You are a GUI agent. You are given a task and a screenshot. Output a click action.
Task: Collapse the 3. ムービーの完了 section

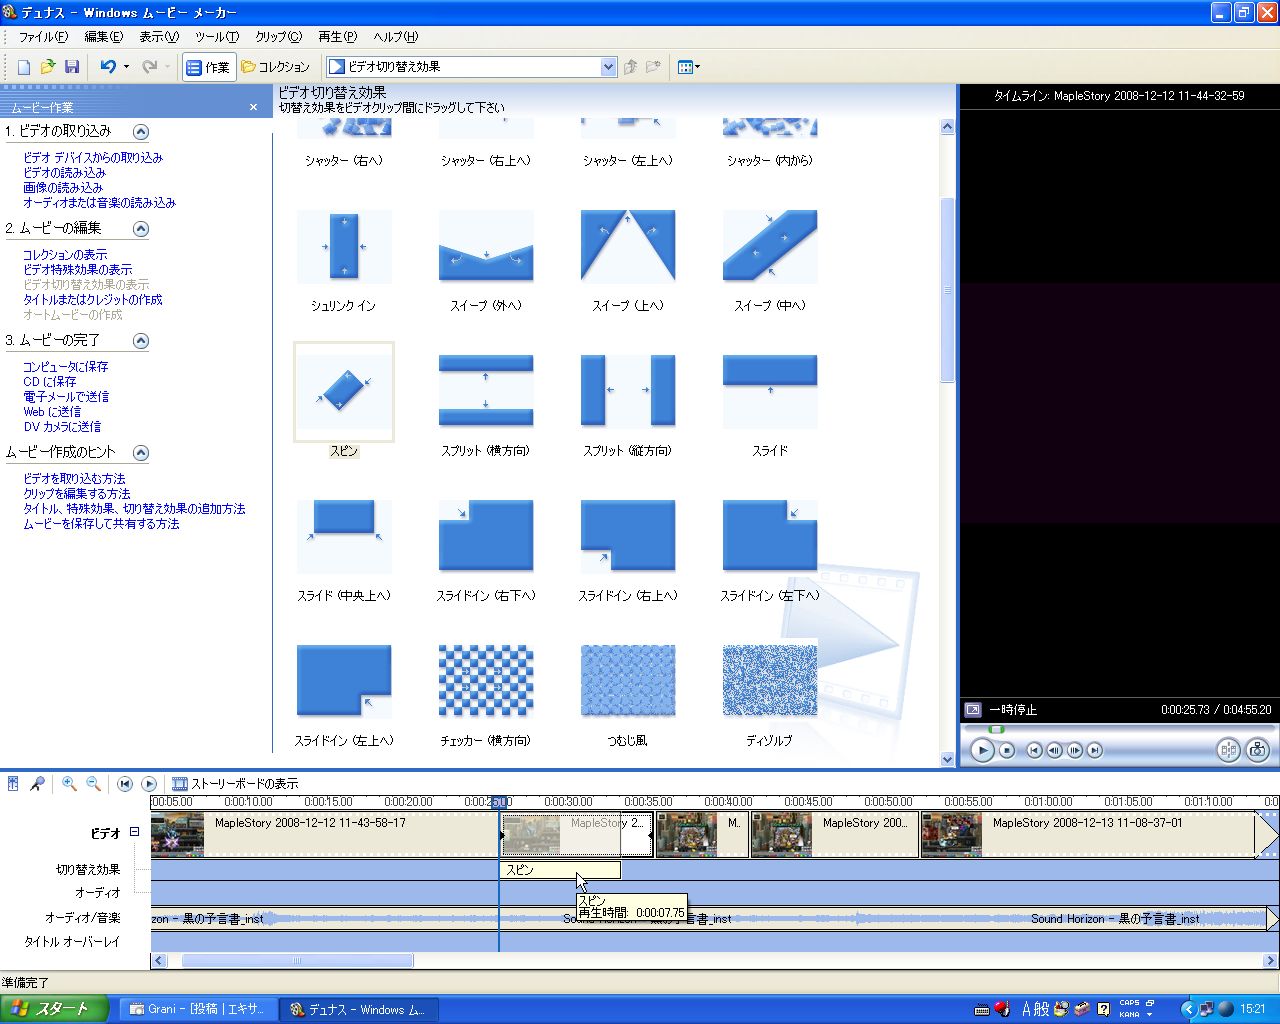(141, 341)
